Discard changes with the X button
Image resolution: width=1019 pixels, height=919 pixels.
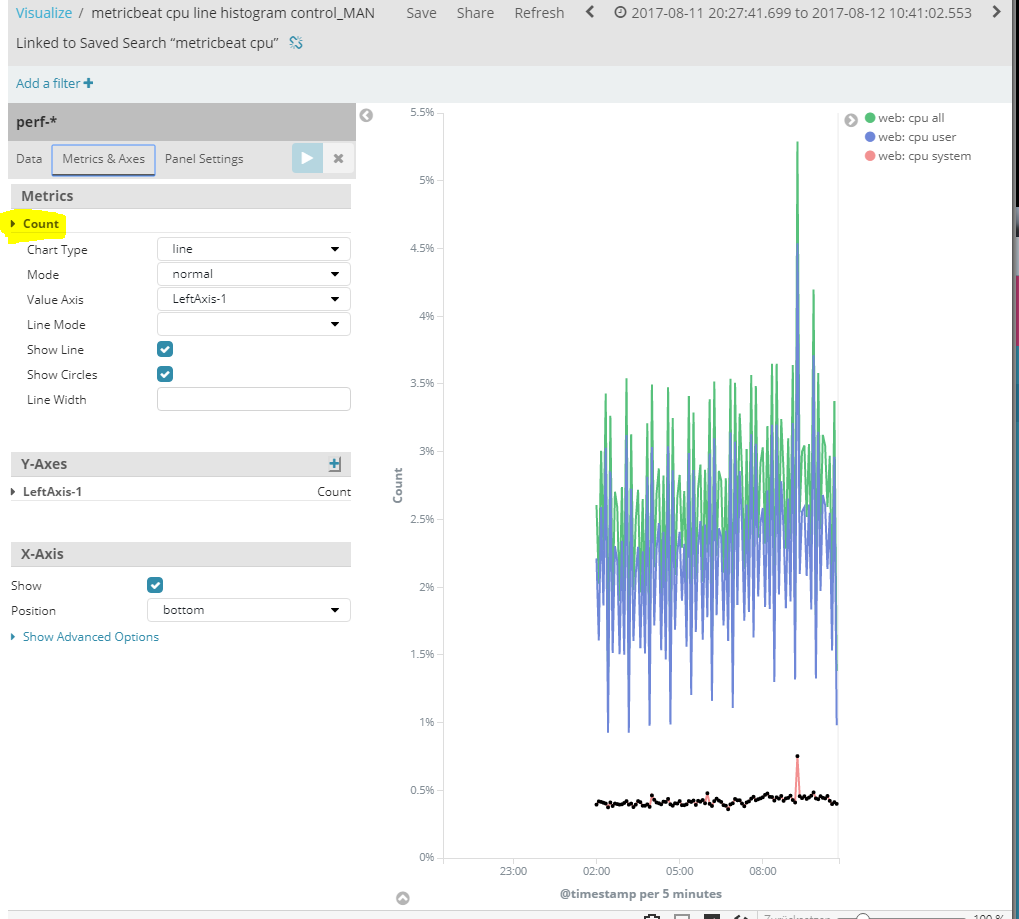pos(339,159)
